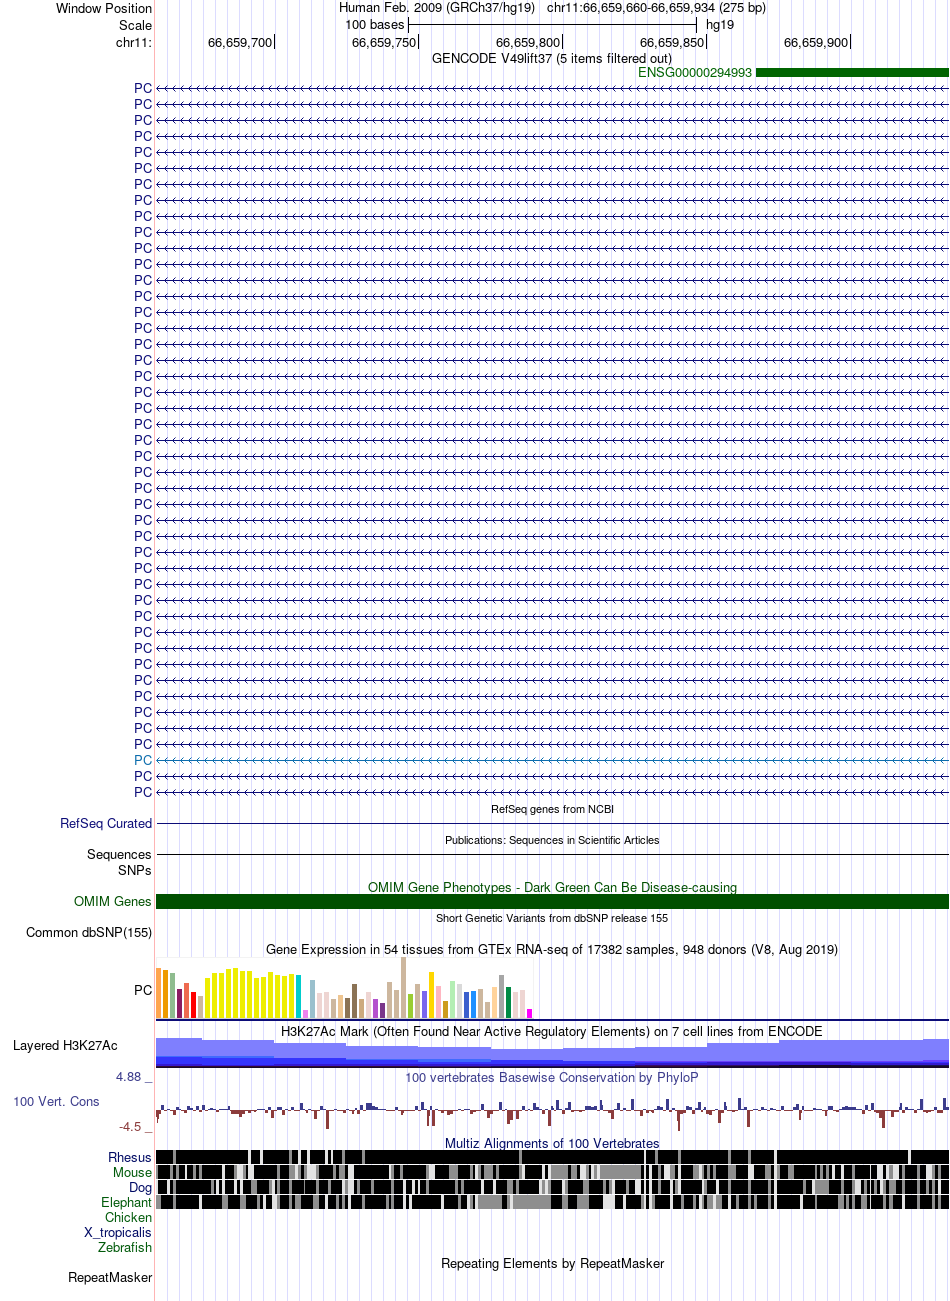
Task: Click the chr11:66,659,660-66,659,934 (275 bp) position text
Action: click(x=656, y=8)
